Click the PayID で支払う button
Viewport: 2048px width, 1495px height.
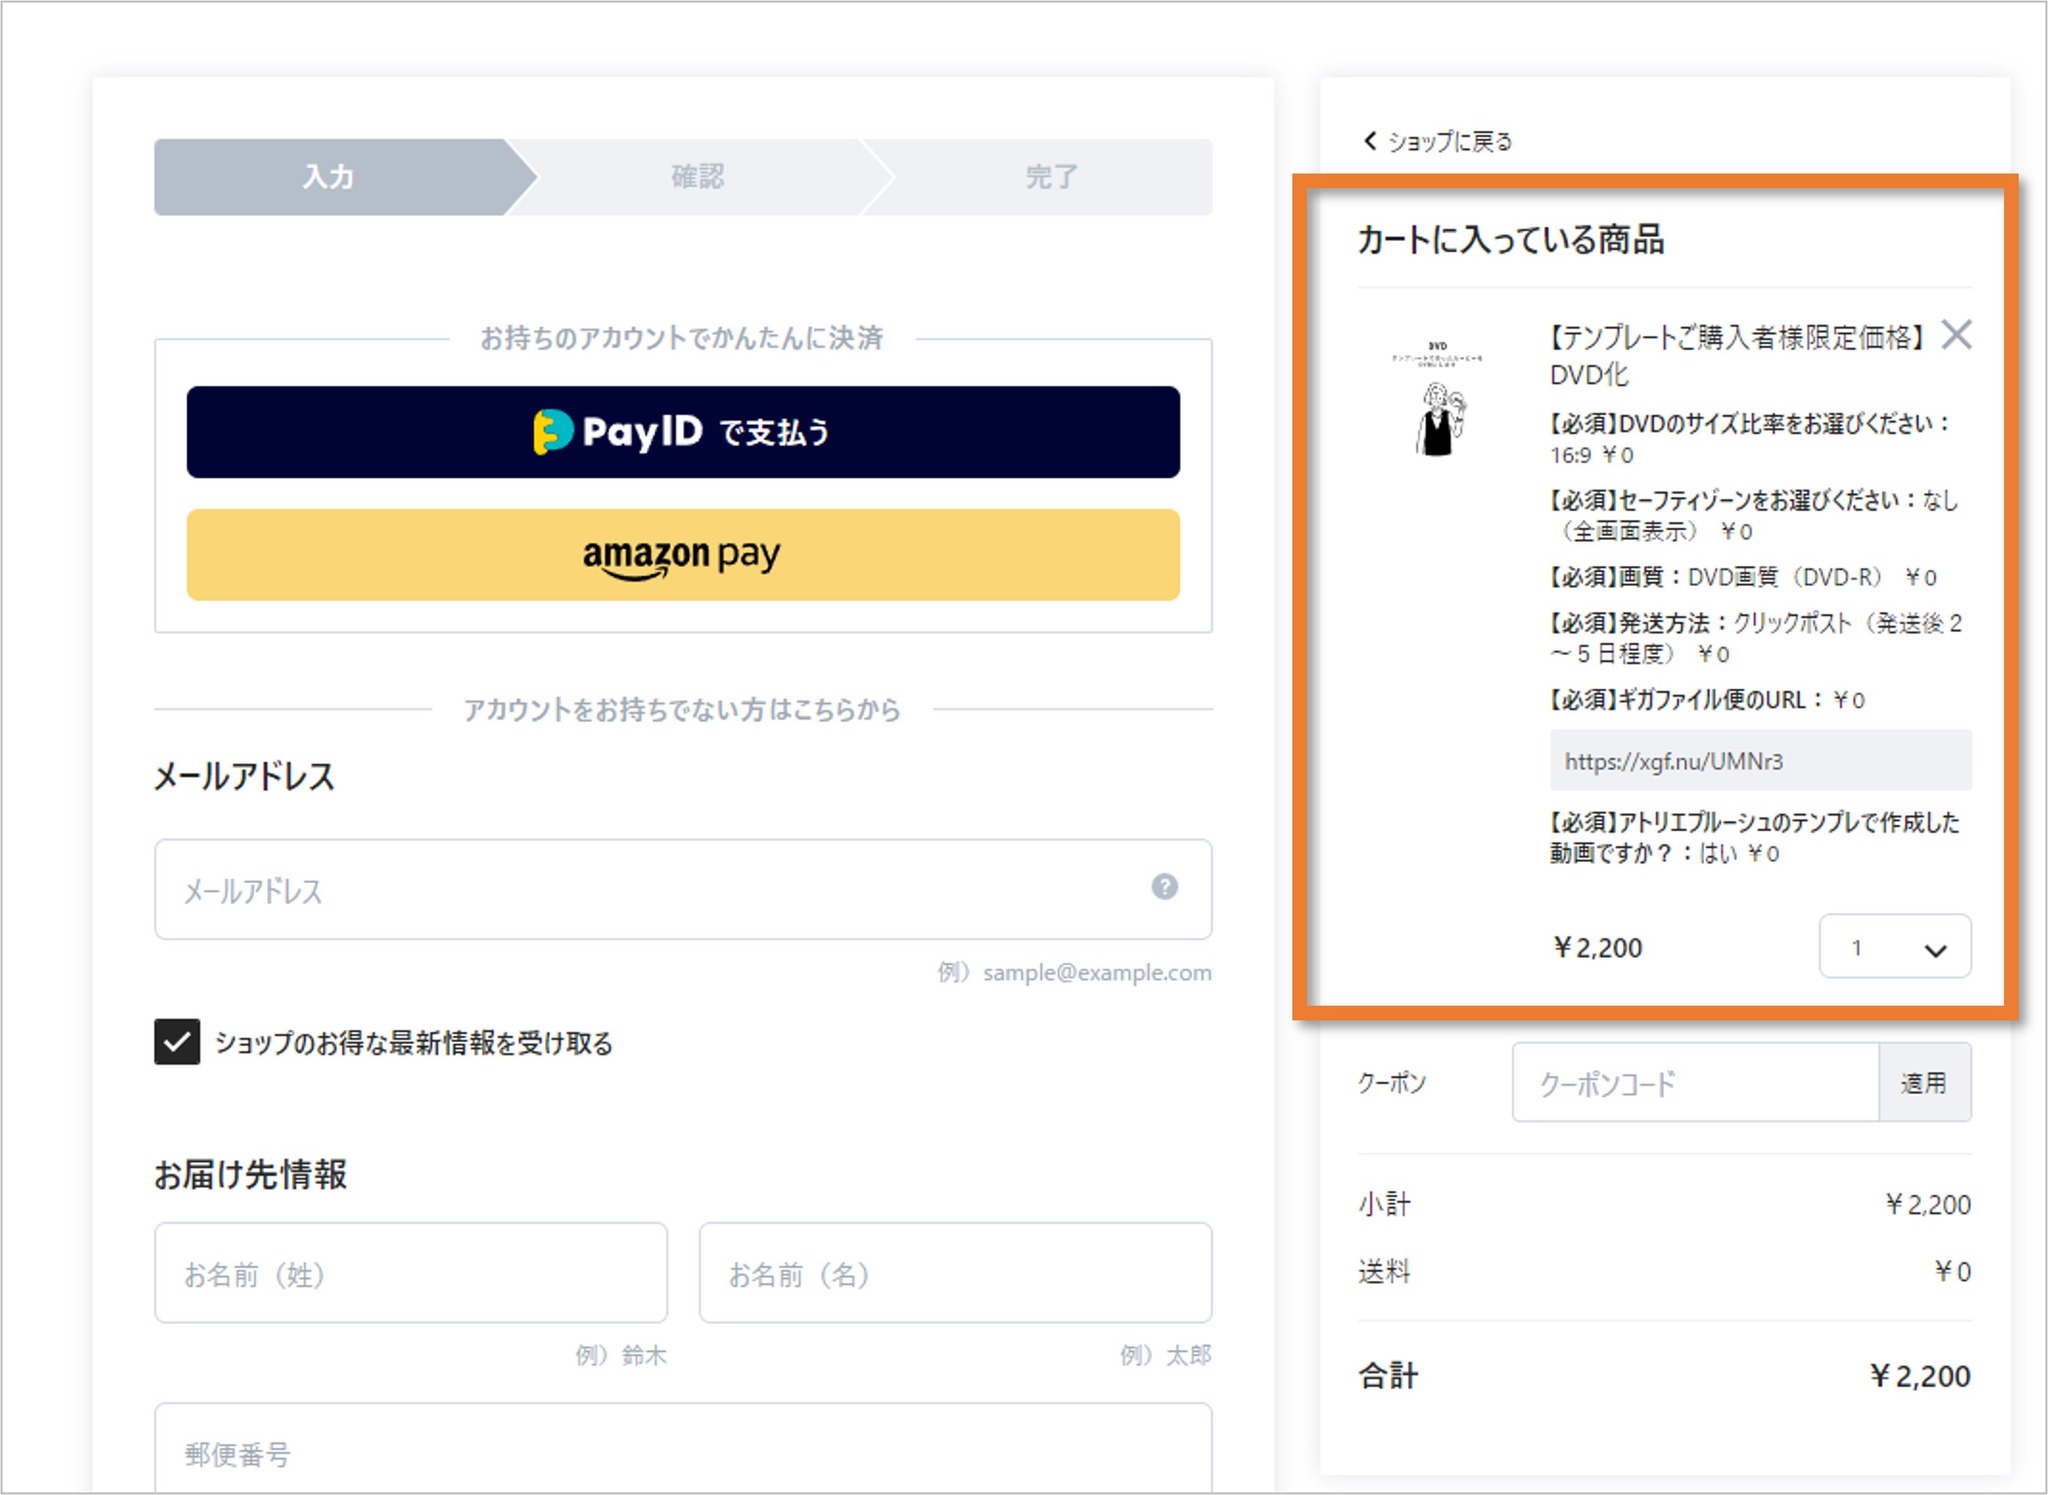coord(683,432)
